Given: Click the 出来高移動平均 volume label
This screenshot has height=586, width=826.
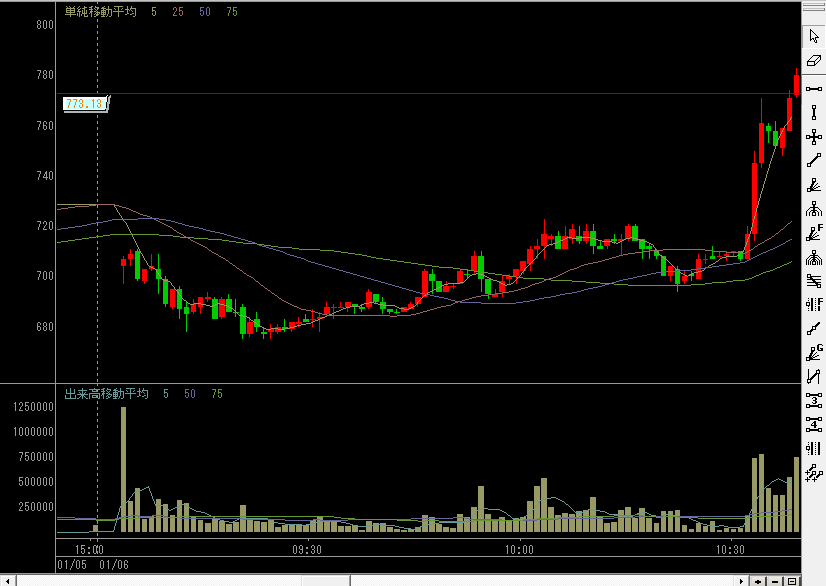Looking at the screenshot, I should 106,394.
